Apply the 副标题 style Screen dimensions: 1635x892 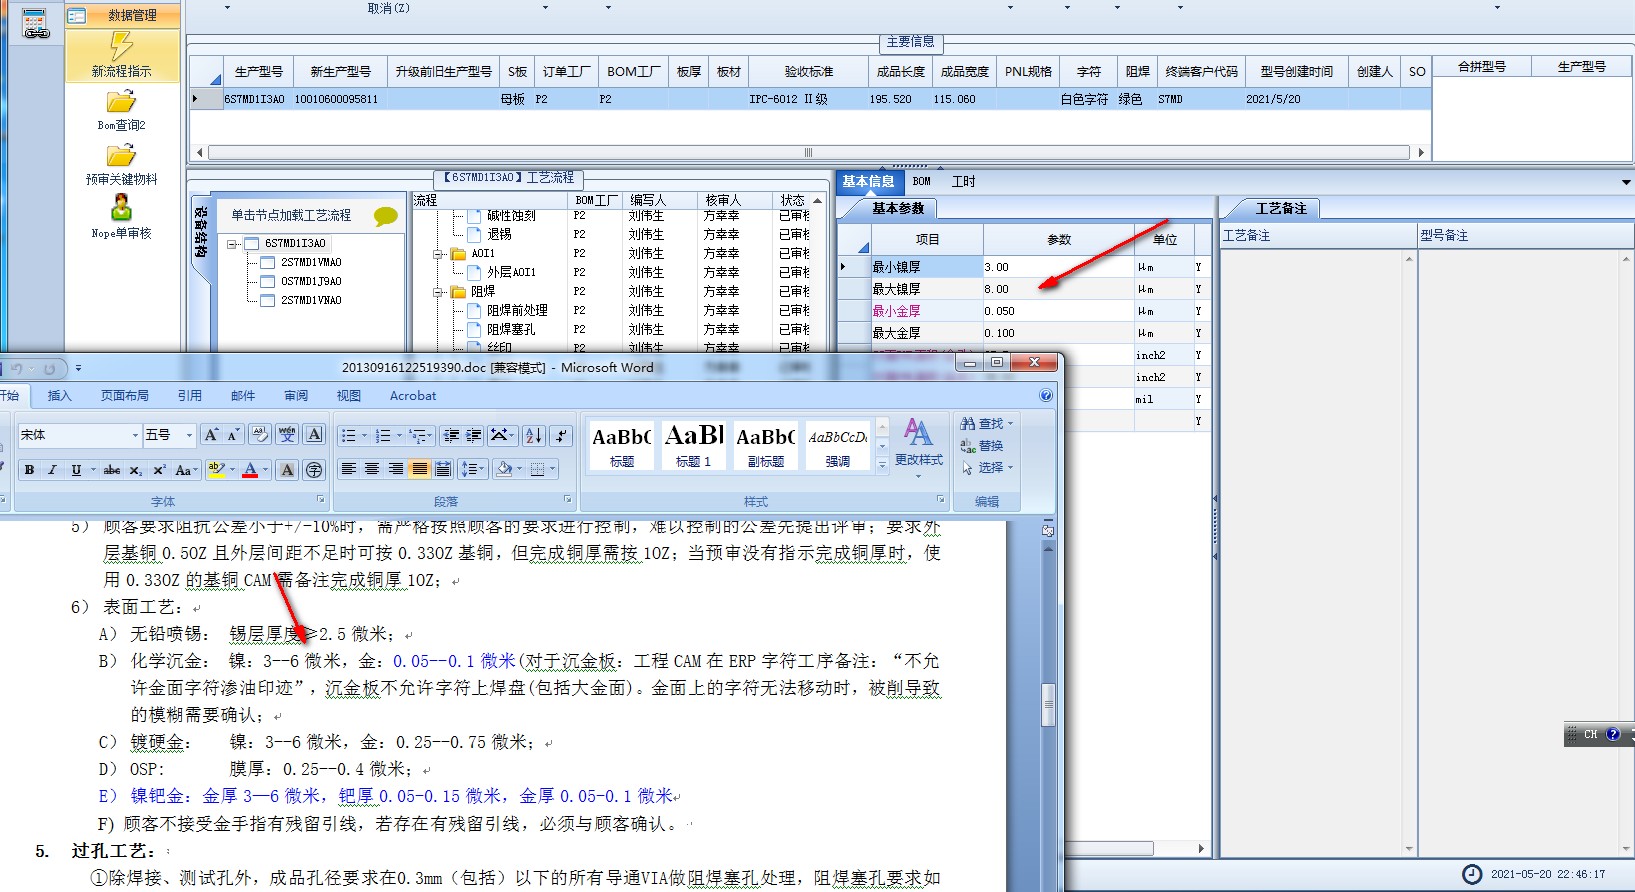click(x=765, y=445)
